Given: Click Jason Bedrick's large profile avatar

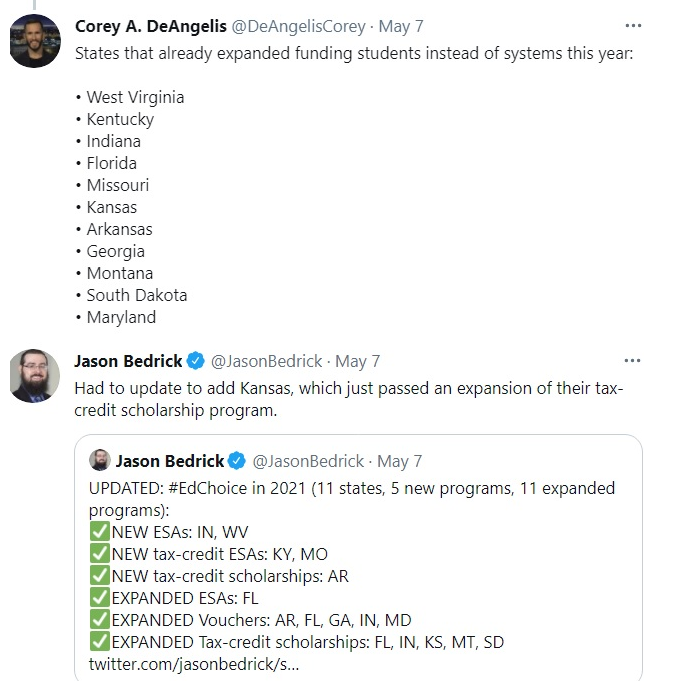Looking at the screenshot, I should (35, 375).
